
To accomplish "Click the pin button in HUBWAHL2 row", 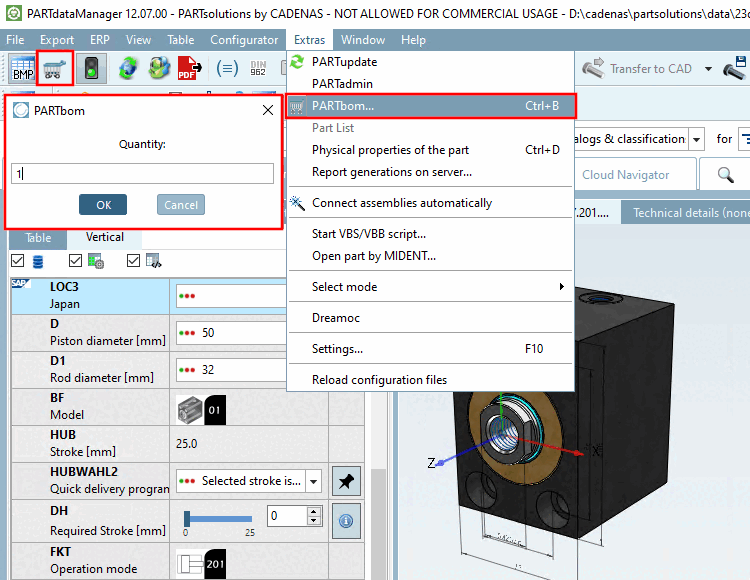I will [346, 481].
